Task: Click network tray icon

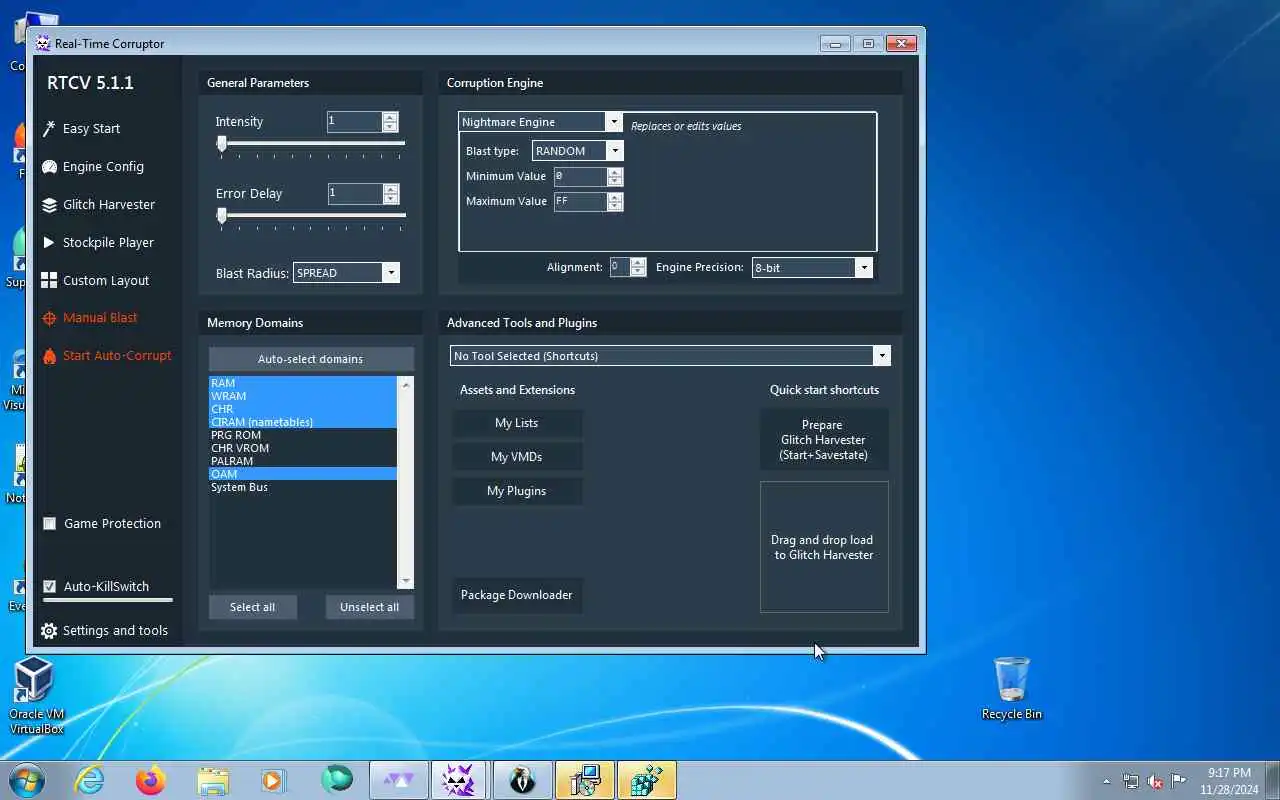Action: click(1131, 781)
